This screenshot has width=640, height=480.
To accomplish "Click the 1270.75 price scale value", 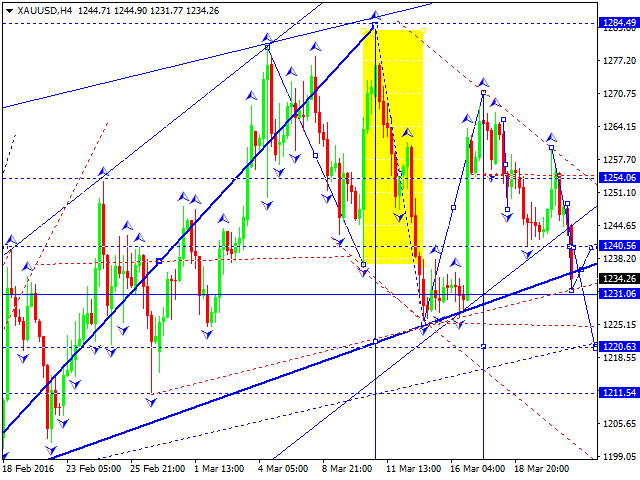I will pyautogui.click(x=619, y=94).
